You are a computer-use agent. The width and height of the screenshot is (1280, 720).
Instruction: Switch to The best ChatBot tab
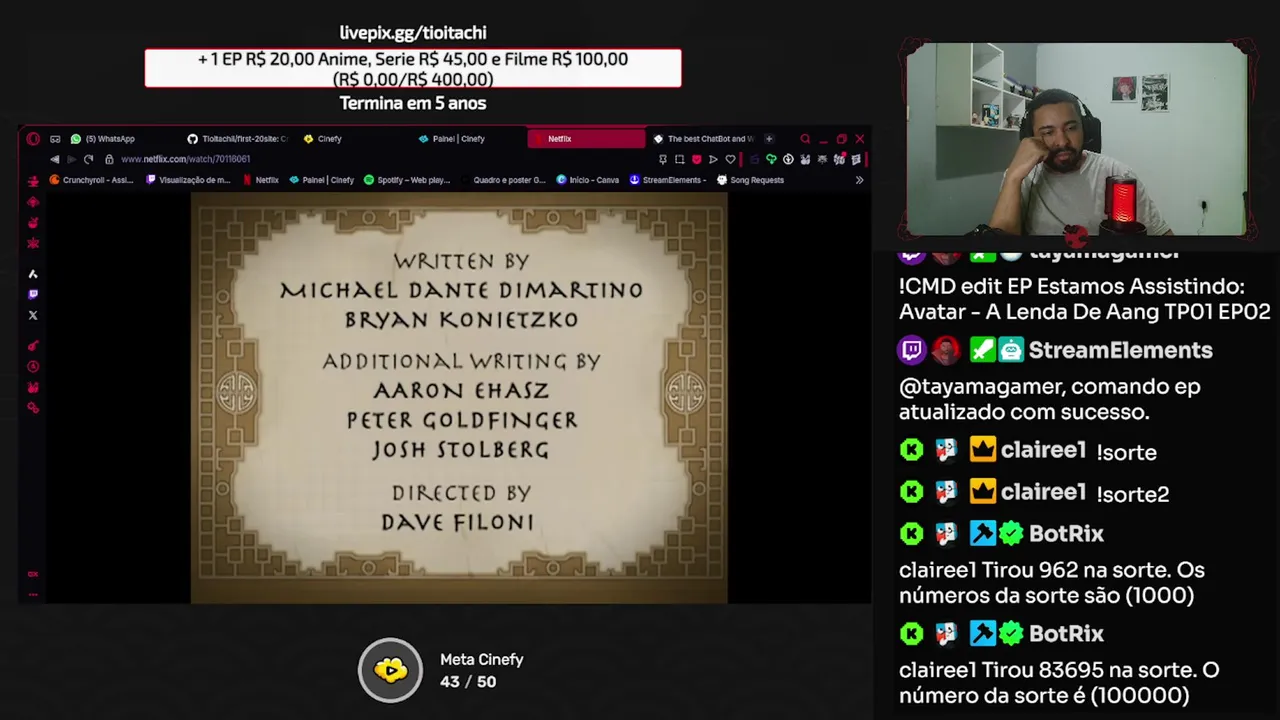[704, 139]
